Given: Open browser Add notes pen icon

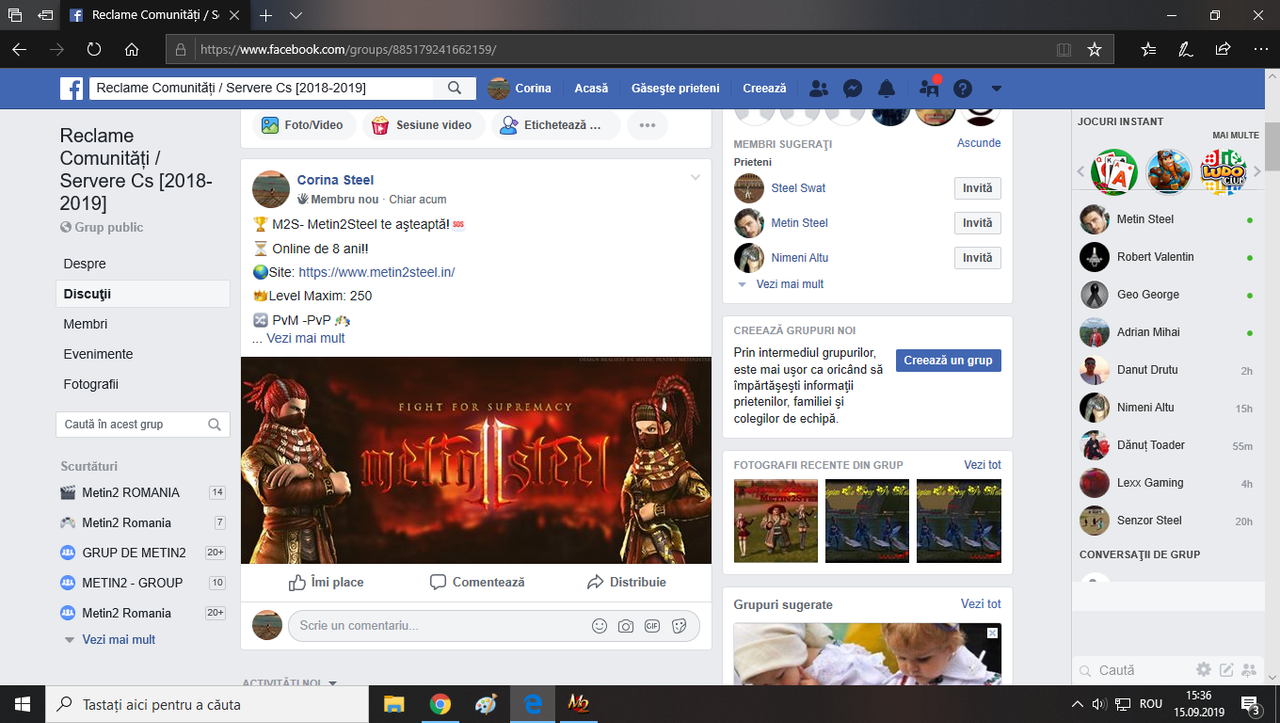Looking at the screenshot, I should (1185, 49).
